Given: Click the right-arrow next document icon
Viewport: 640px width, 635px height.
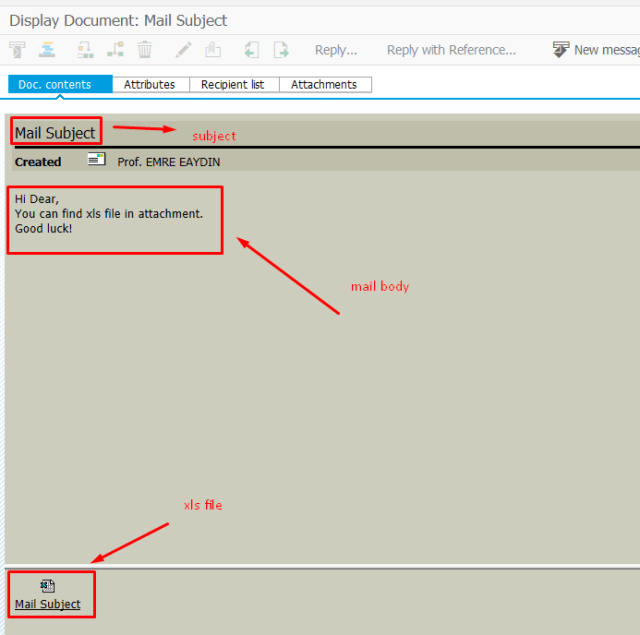Looking at the screenshot, I should [281, 50].
